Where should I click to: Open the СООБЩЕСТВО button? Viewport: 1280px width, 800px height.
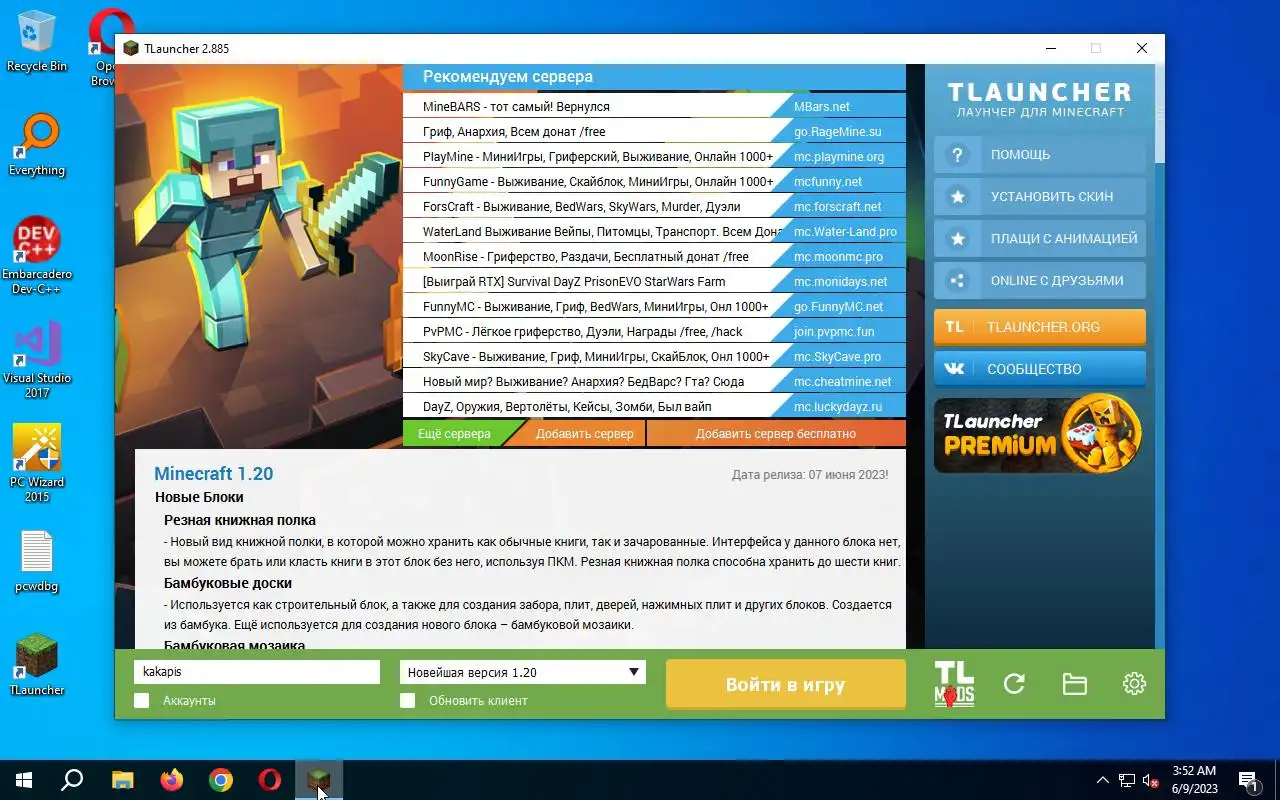(1040, 369)
